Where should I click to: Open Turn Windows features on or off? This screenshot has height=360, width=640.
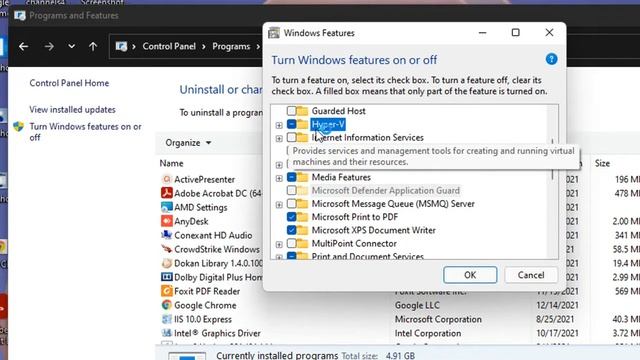coord(85,132)
